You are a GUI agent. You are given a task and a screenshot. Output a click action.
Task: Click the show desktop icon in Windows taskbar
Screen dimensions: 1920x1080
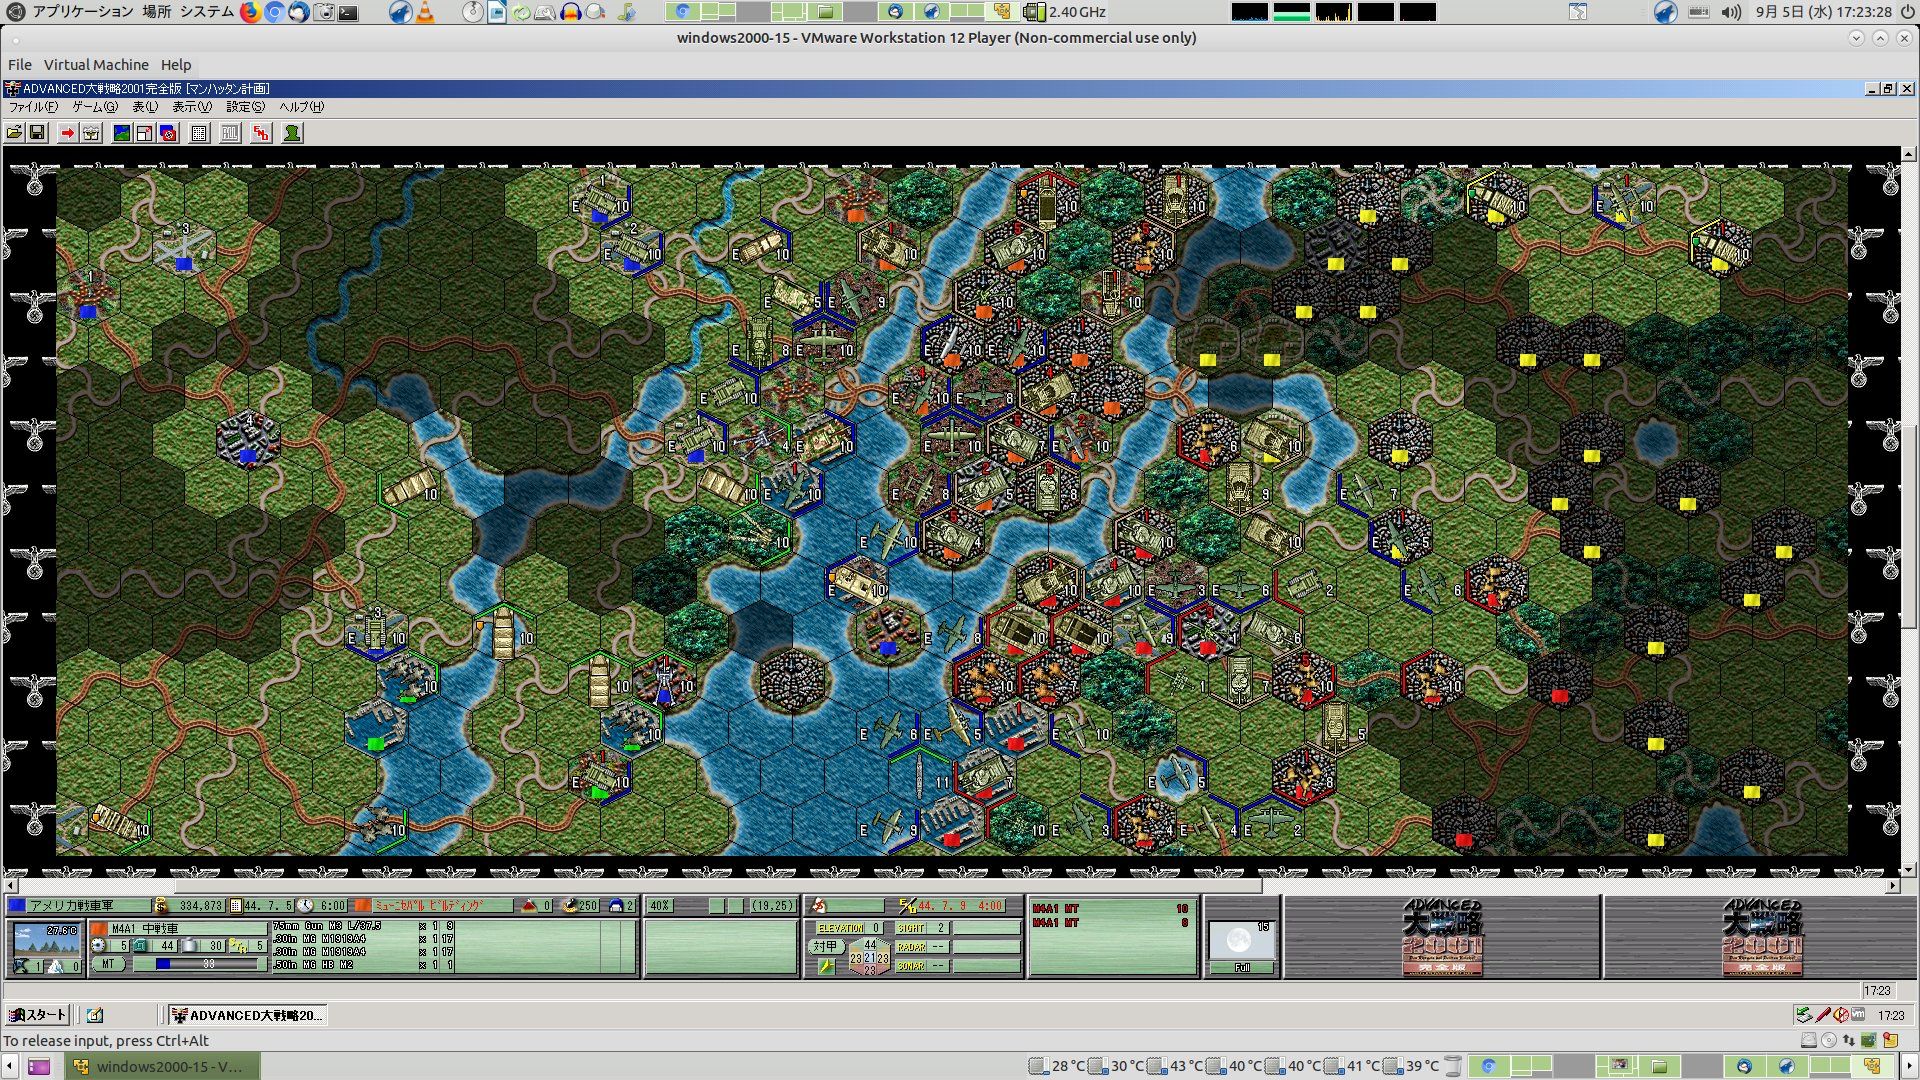click(x=95, y=1015)
